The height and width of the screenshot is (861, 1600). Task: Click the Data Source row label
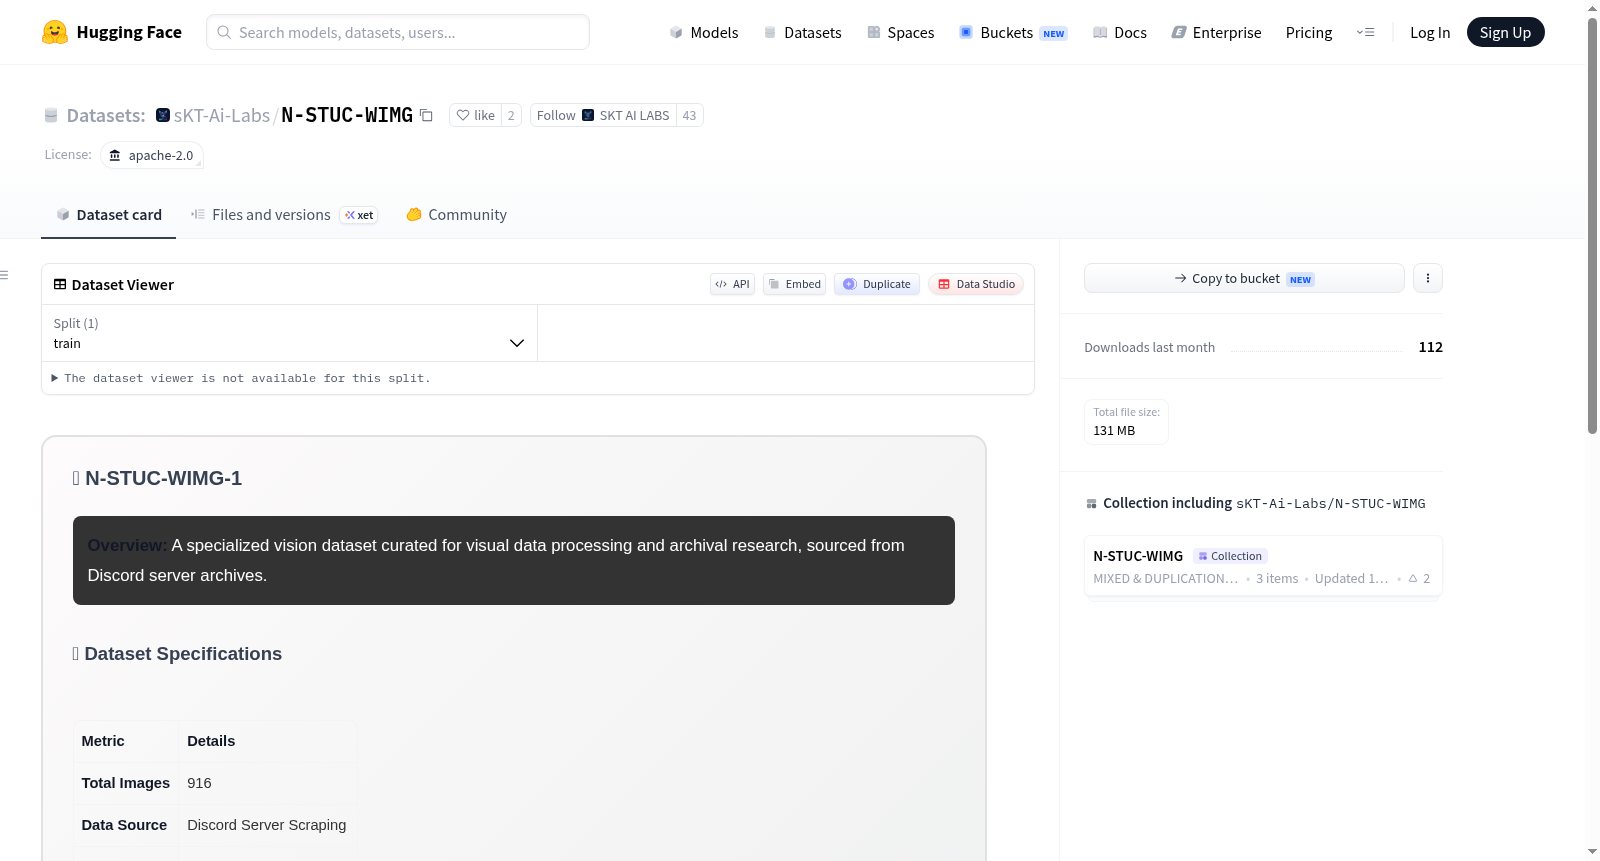[124, 825]
